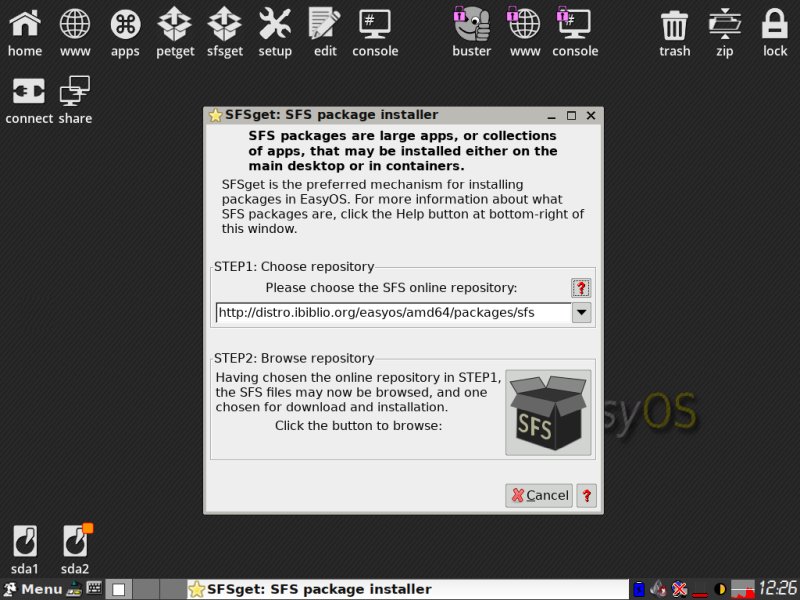
Task: Maximize the SFSget window
Action: 571,116
